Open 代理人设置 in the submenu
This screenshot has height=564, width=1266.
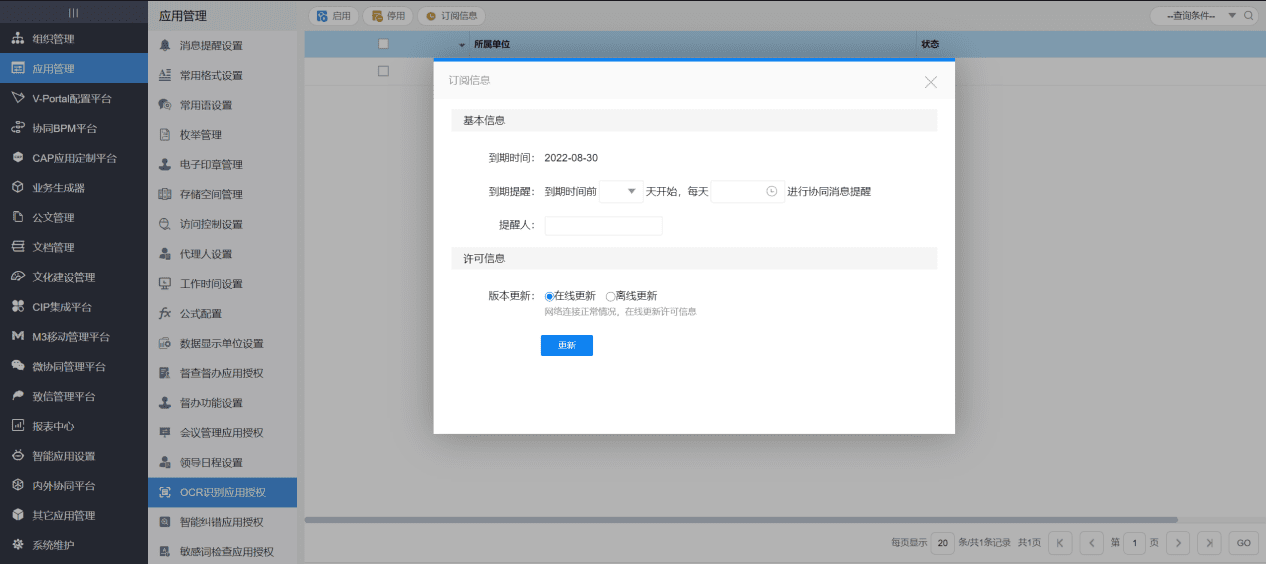coord(223,254)
